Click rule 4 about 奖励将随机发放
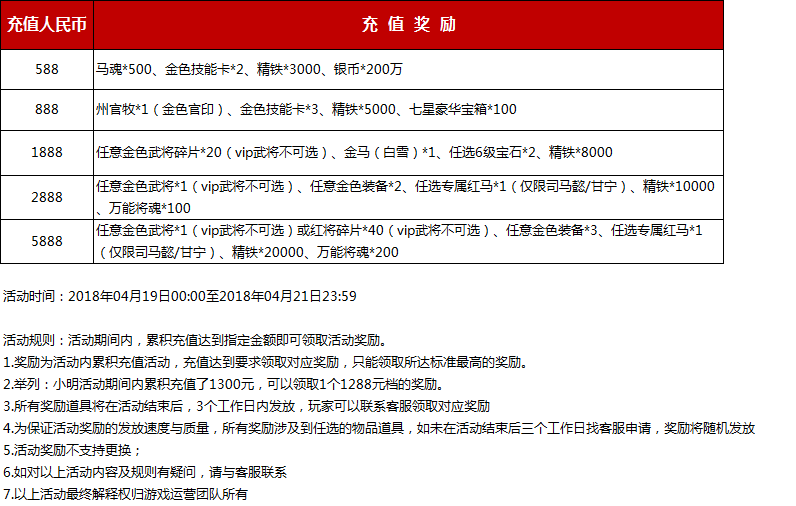Image resolution: width=796 pixels, height=506 pixels. [379, 428]
